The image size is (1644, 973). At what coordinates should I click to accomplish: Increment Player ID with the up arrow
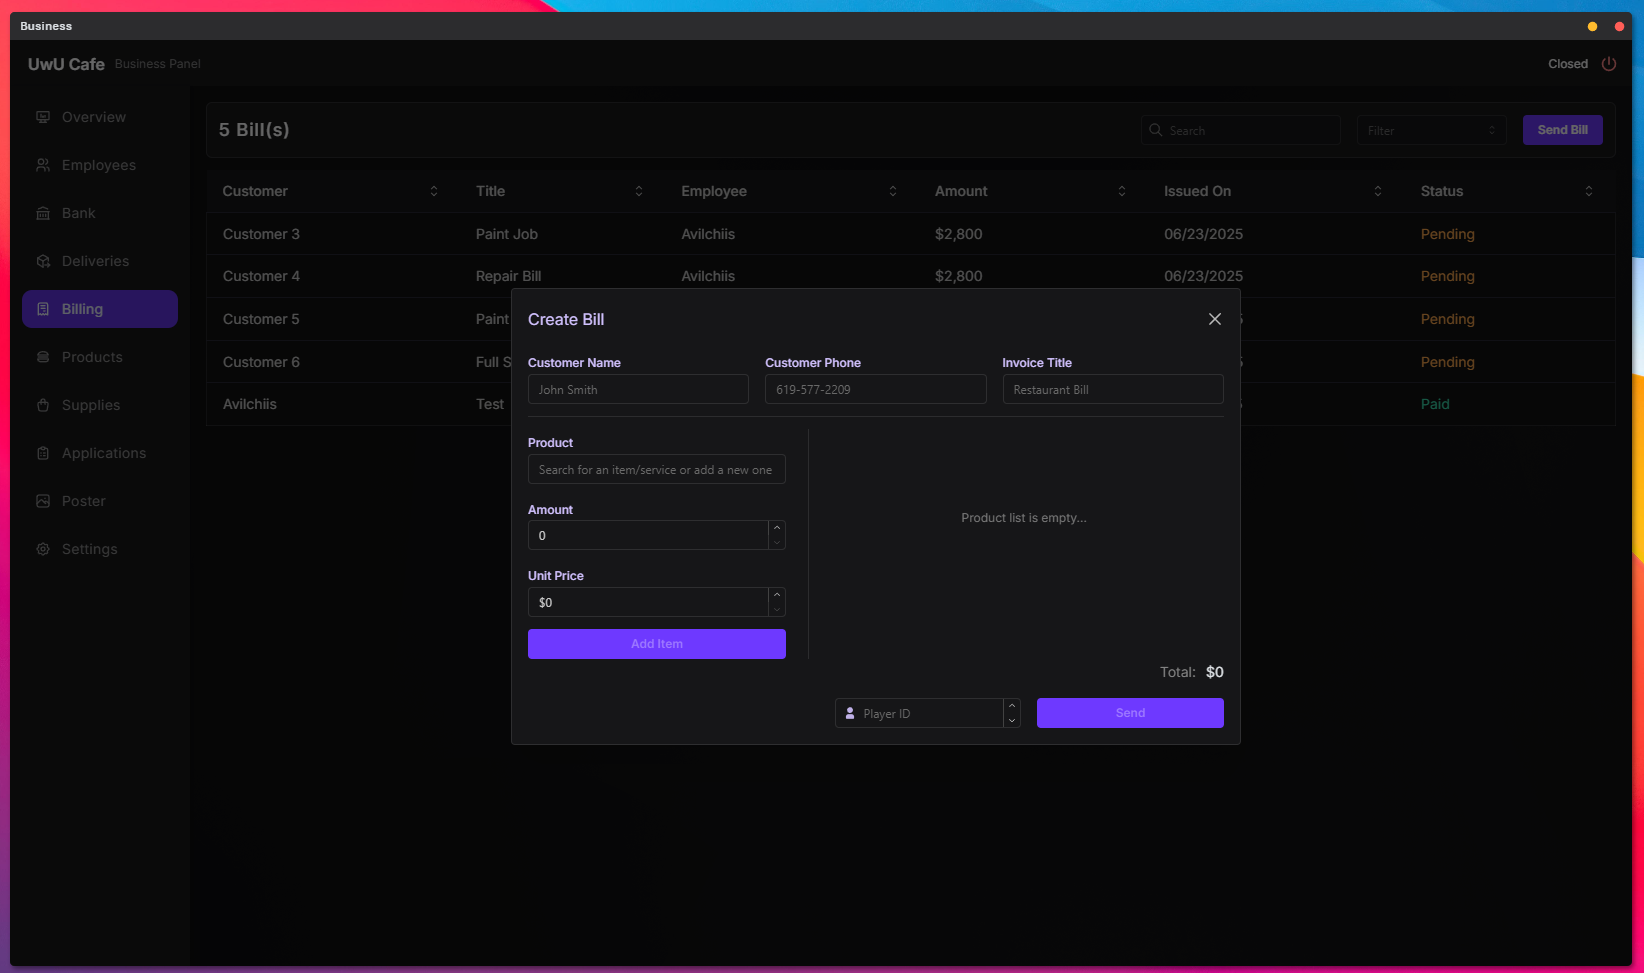[1012, 706]
